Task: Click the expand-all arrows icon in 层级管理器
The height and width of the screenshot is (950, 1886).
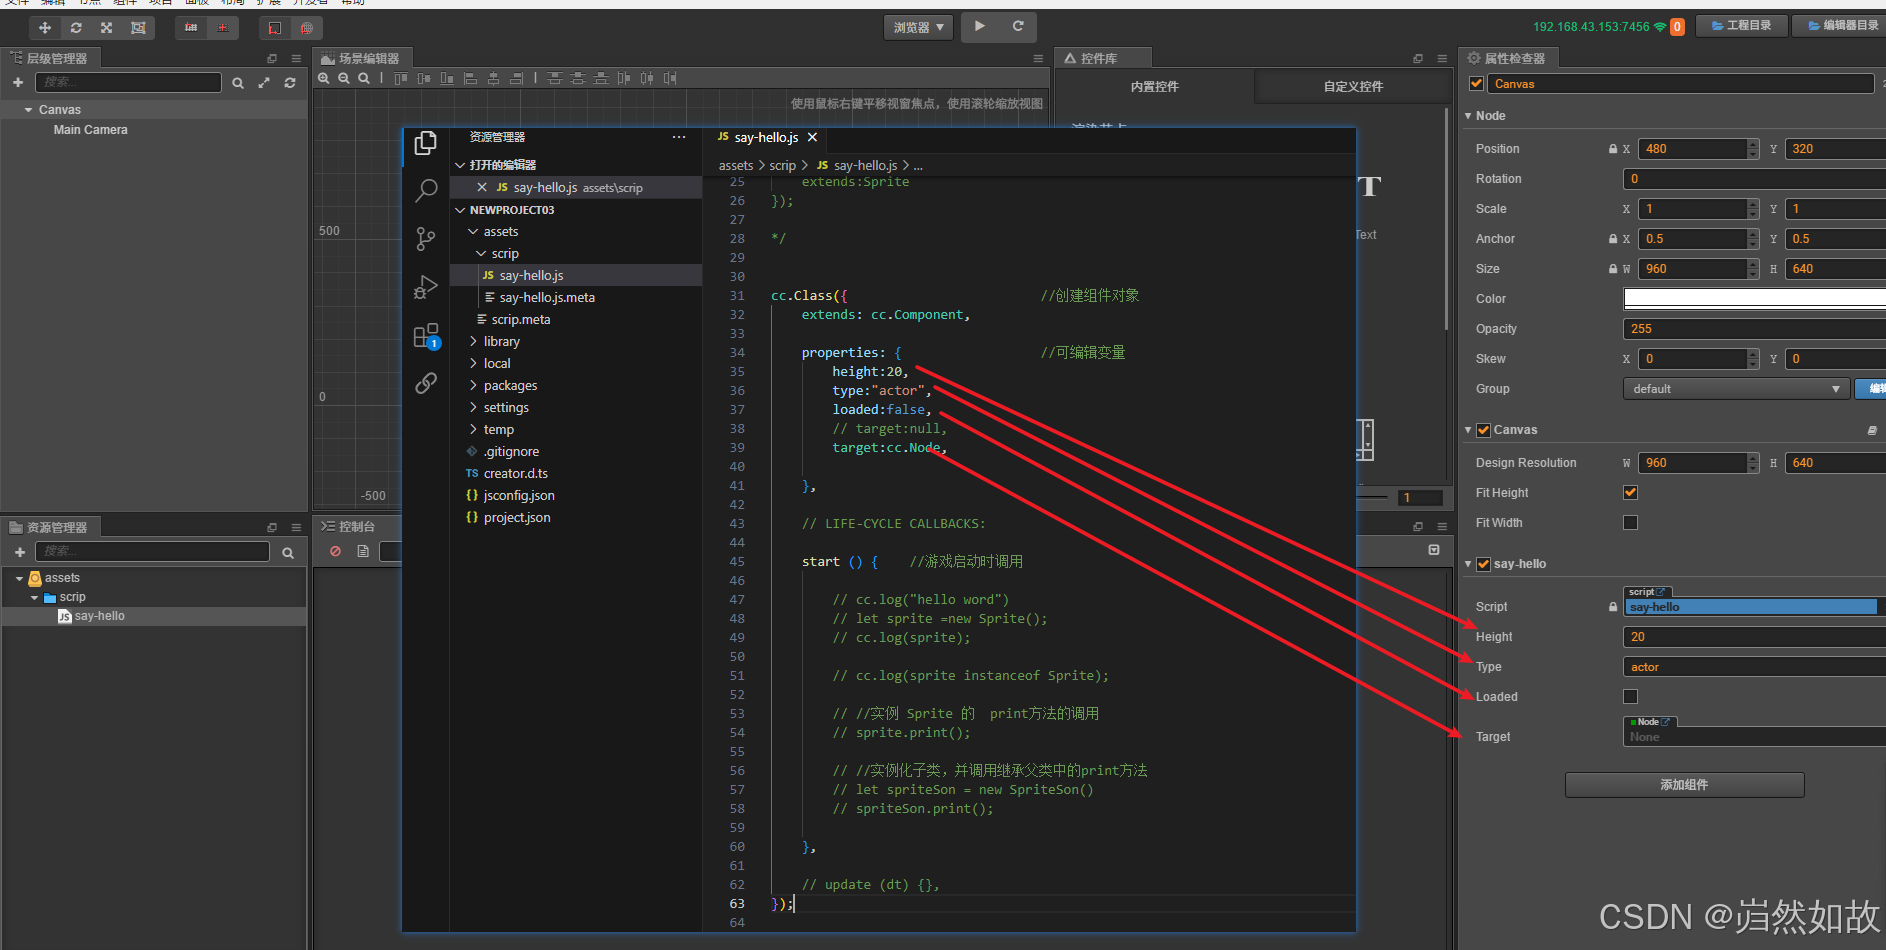Action: tap(264, 83)
